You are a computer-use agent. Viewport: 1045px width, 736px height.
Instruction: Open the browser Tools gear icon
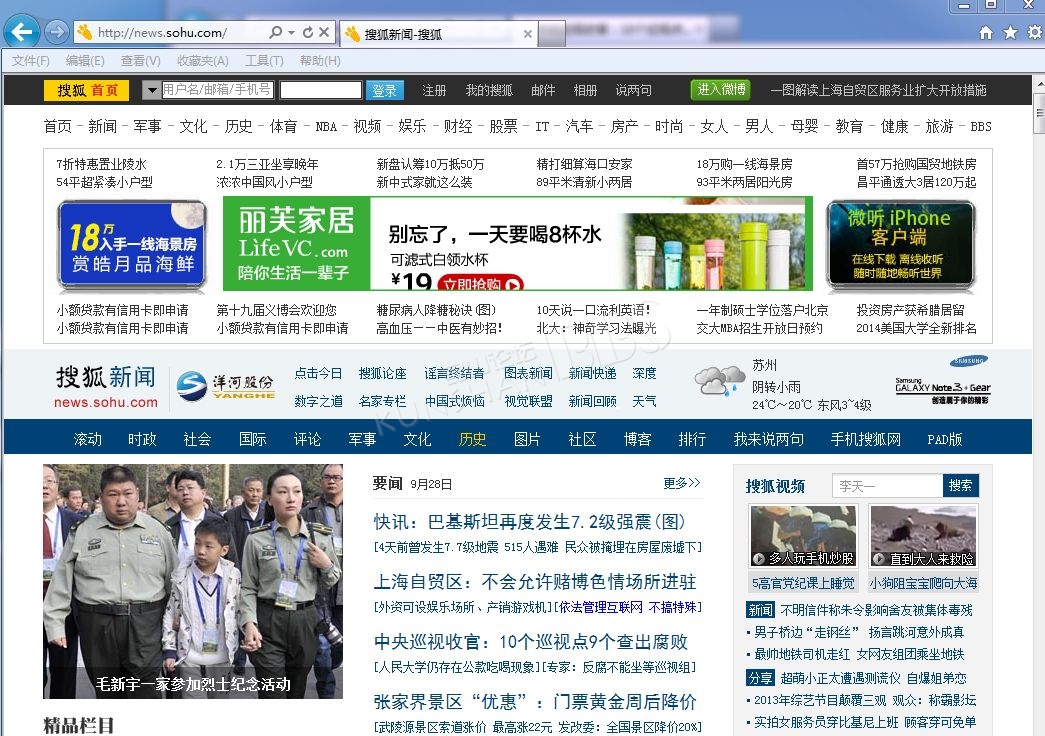[x=1034, y=33]
